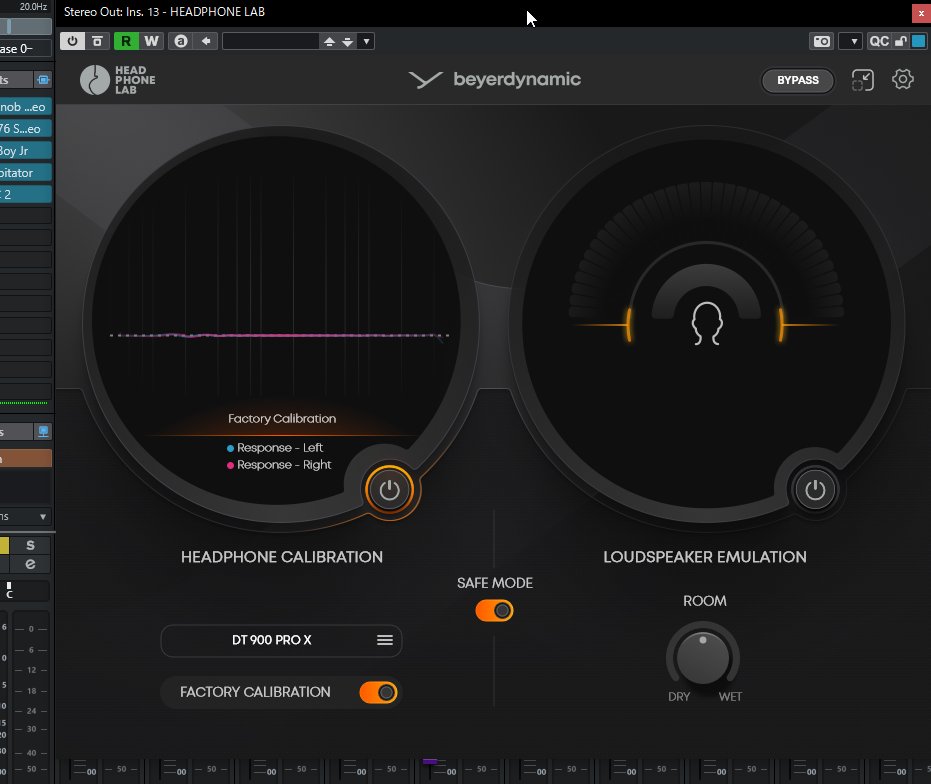
Task: Click the Room dry/wet knob
Action: pyautogui.click(x=703, y=658)
